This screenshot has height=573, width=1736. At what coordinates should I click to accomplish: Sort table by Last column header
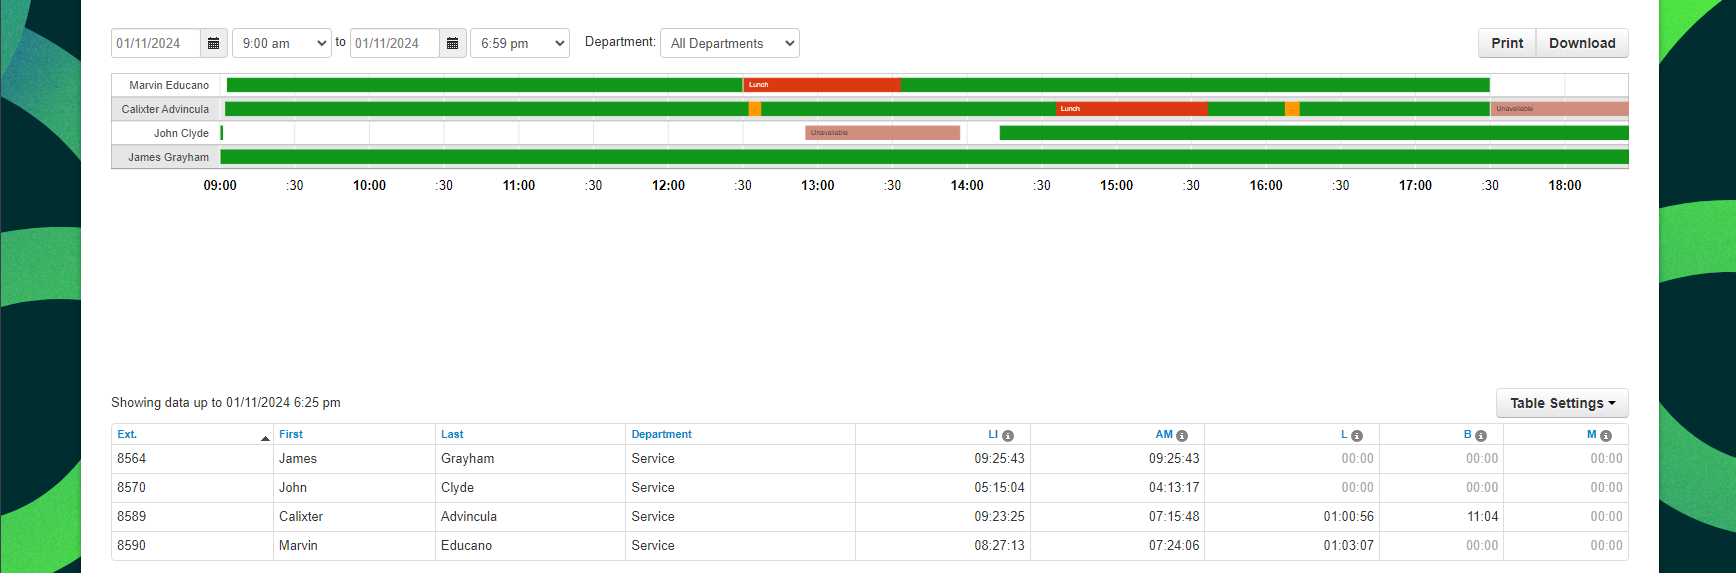(x=452, y=434)
